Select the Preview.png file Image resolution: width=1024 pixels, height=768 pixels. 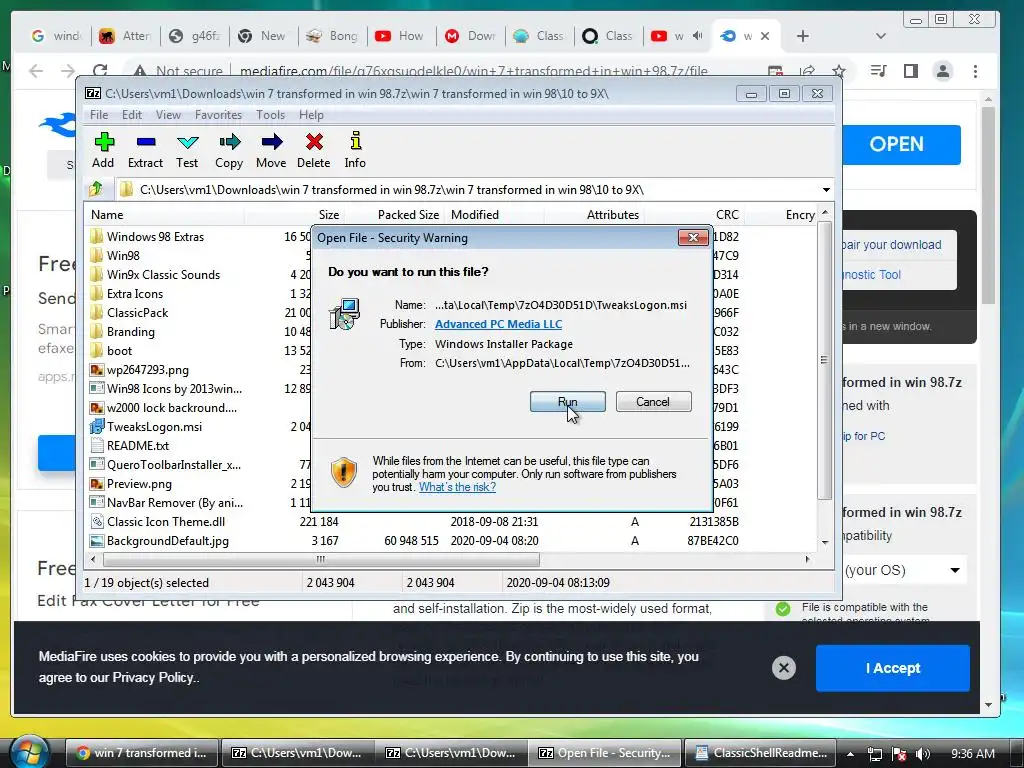pos(139,483)
